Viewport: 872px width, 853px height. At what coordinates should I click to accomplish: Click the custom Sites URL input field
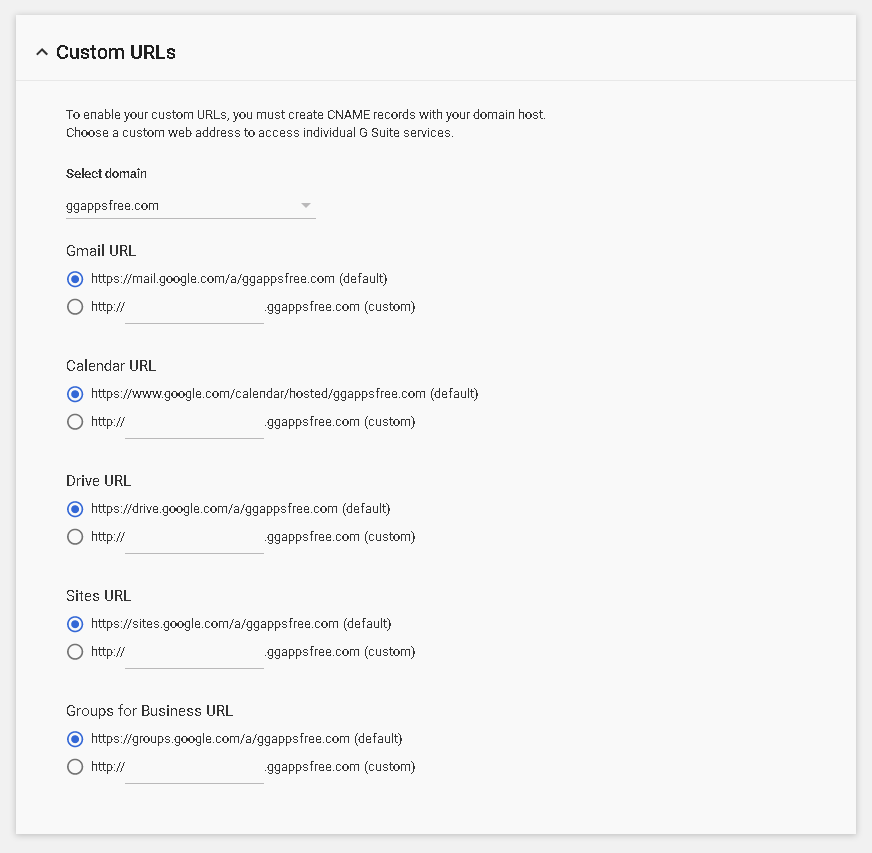(x=194, y=654)
